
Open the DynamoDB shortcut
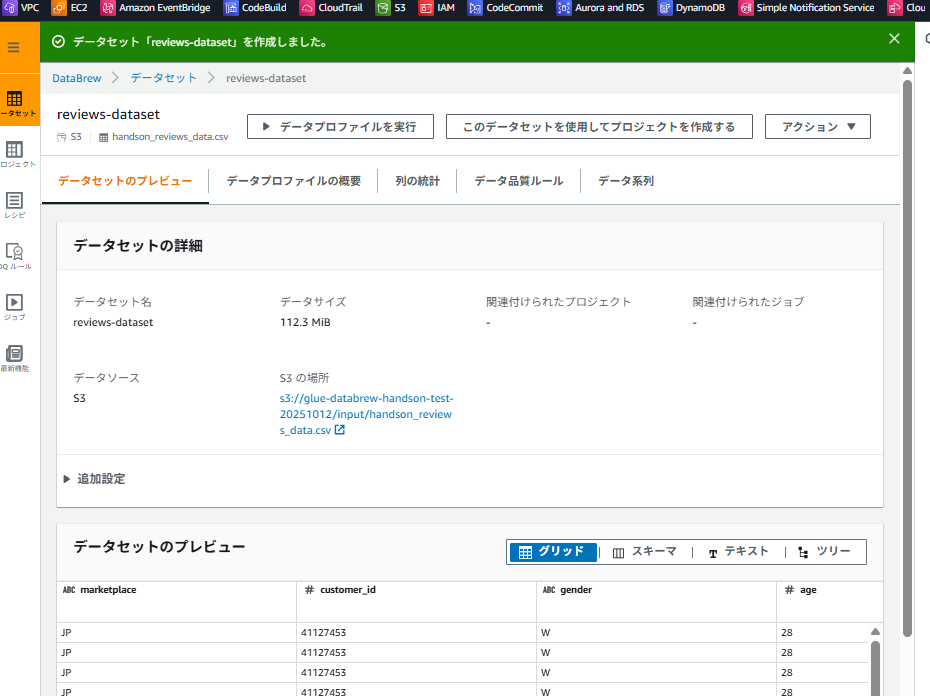coord(691,8)
